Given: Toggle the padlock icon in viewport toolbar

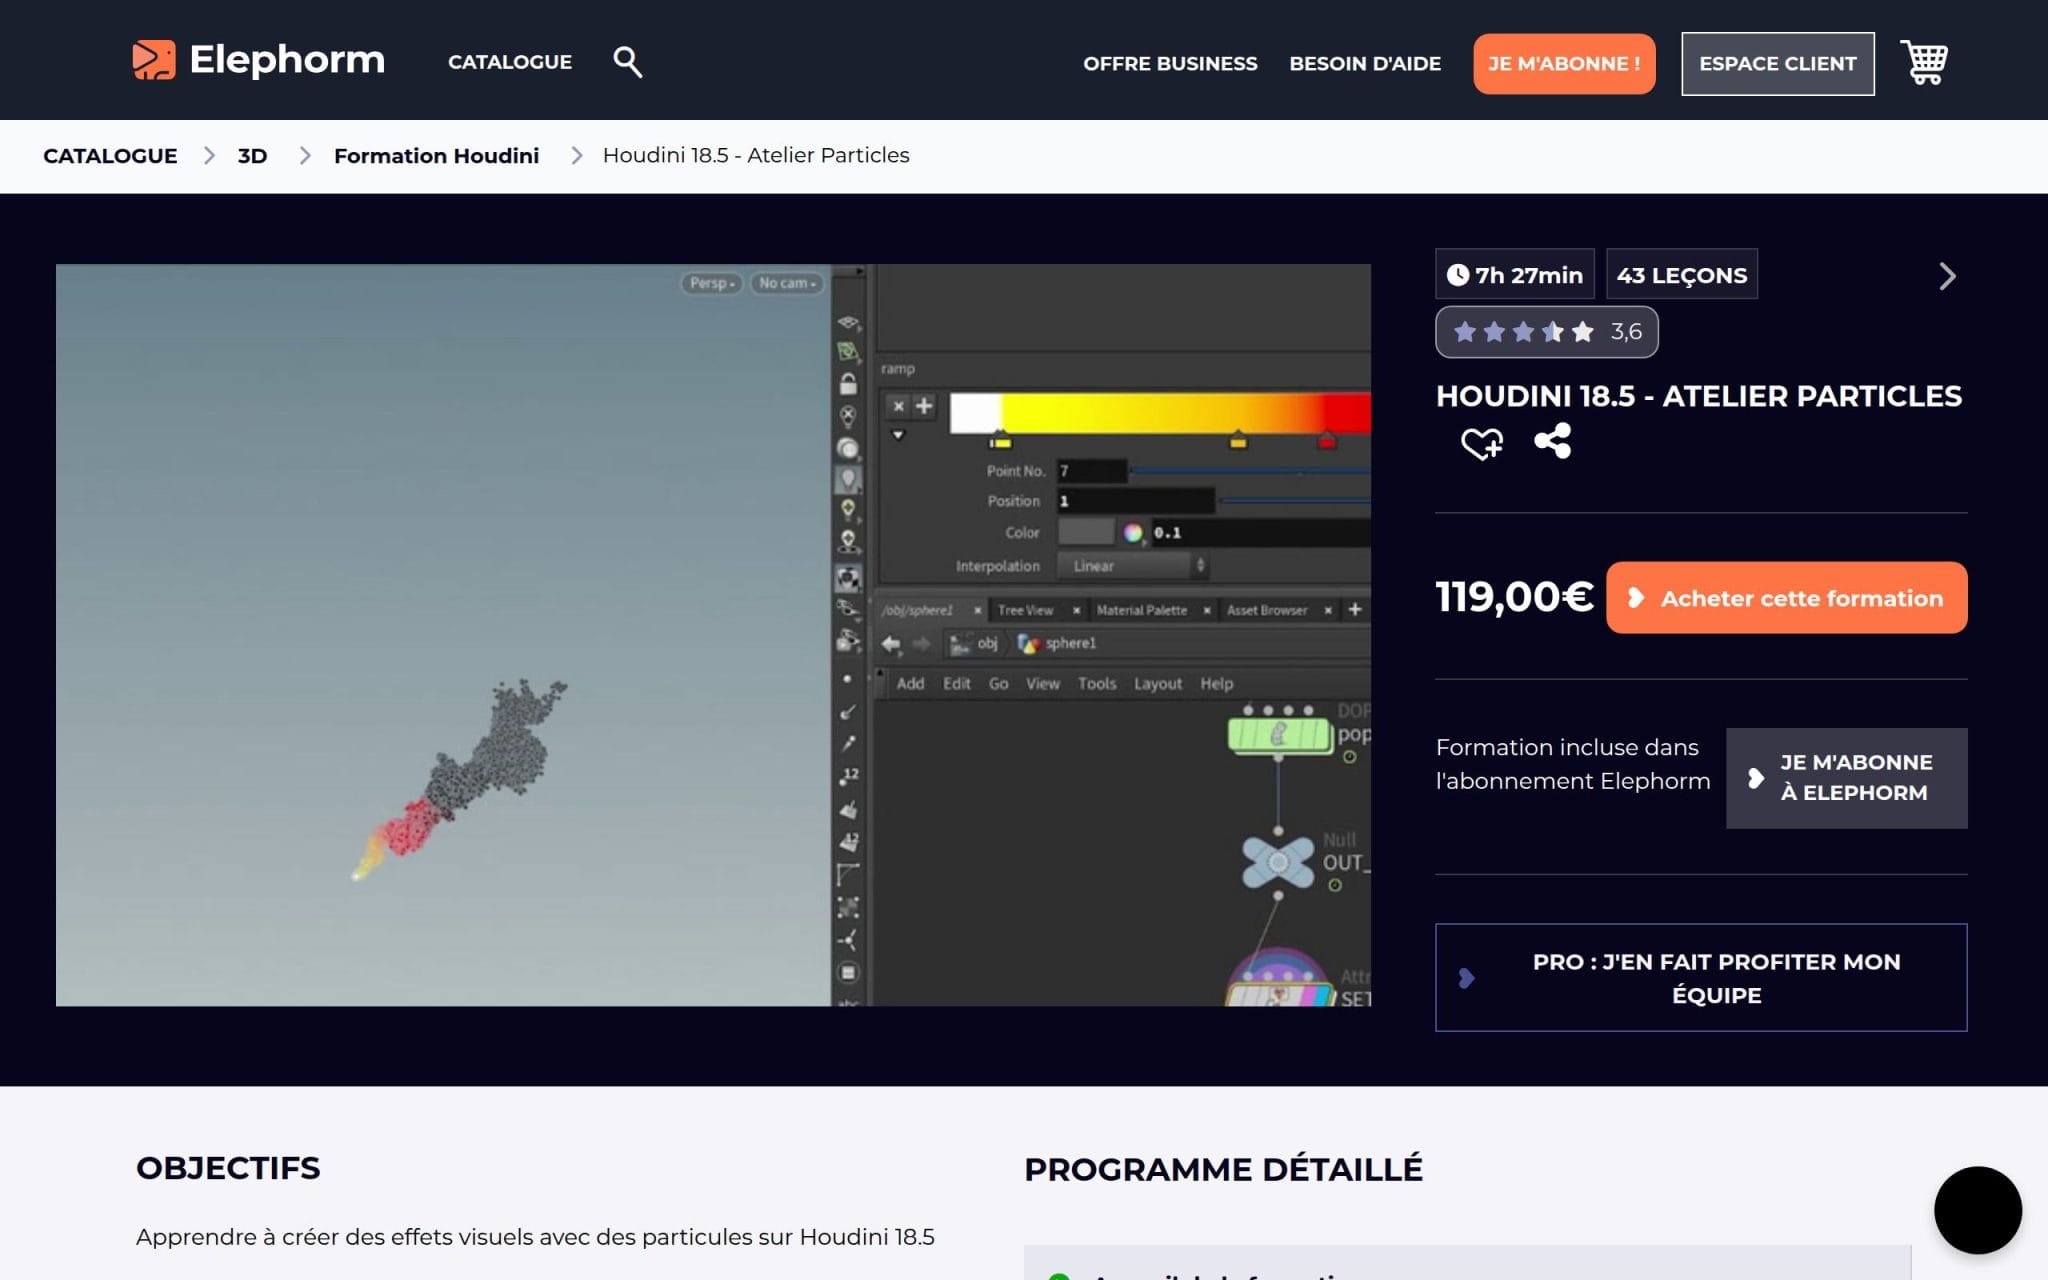Looking at the screenshot, I should [x=848, y=384].
